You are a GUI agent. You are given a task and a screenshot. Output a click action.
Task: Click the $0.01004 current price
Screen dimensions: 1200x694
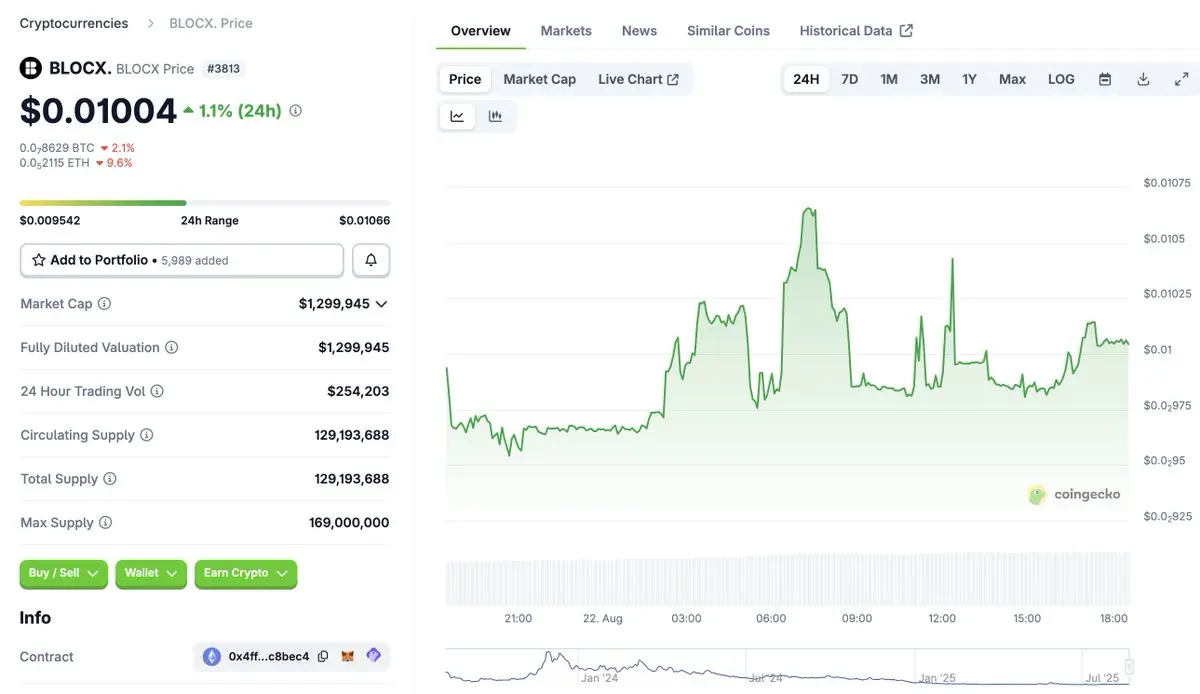98,111
